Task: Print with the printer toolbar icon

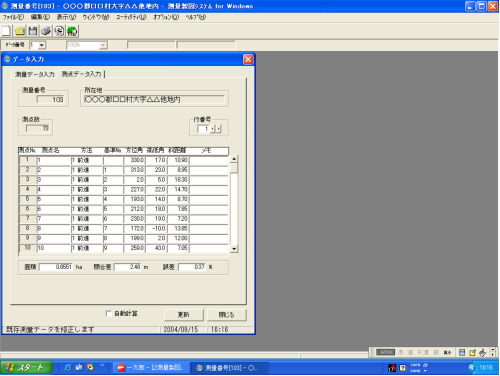Action: click(46, 31)
